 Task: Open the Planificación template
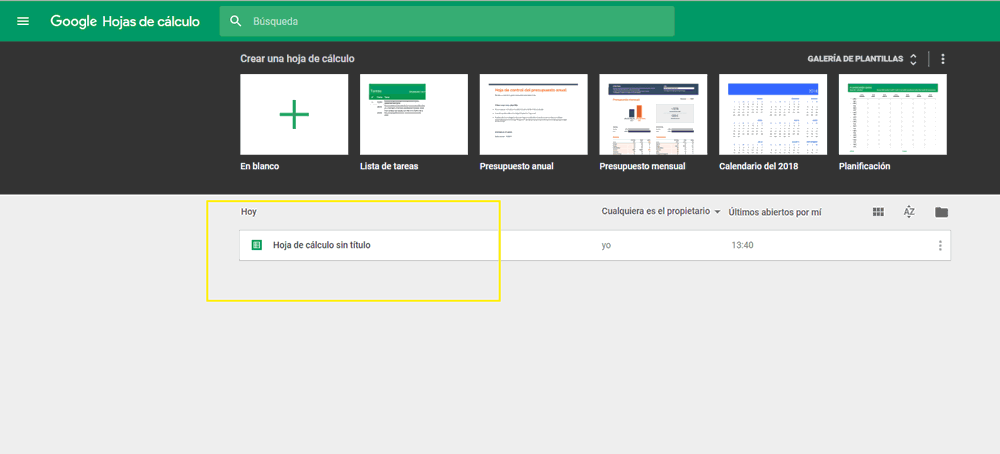pyautogui.click(x=893, y=114)
